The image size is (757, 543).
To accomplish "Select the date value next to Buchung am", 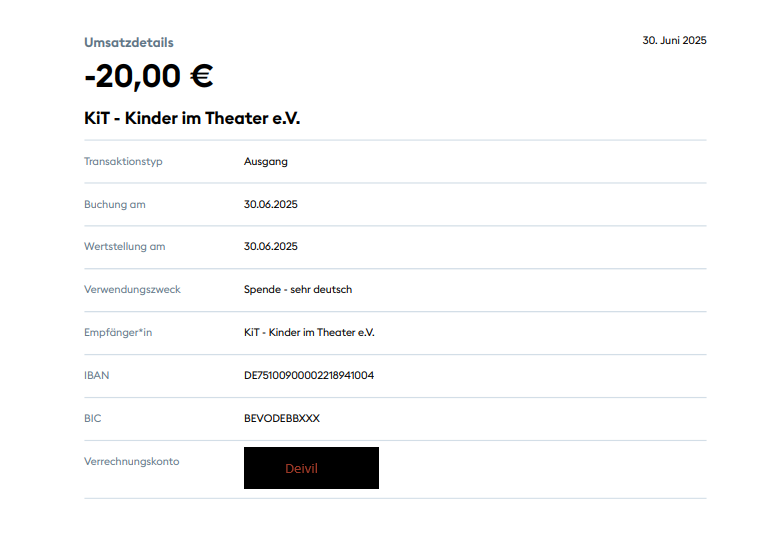I will click(271, 205).
